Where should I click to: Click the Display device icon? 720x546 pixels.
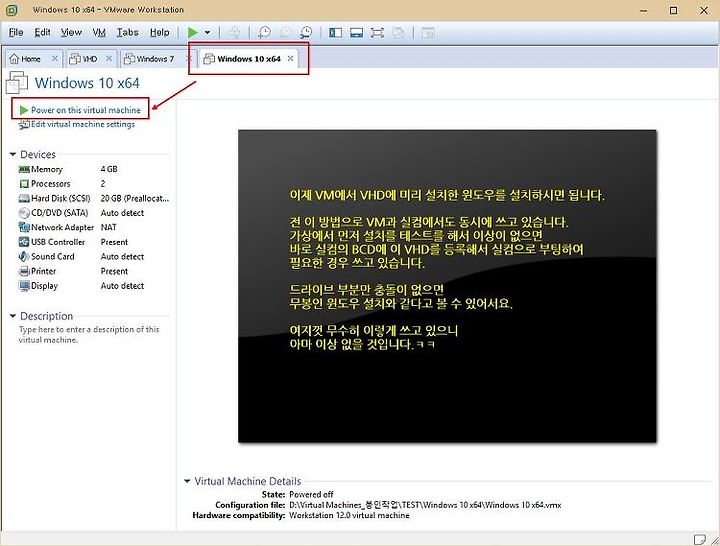tap(24, 286)
